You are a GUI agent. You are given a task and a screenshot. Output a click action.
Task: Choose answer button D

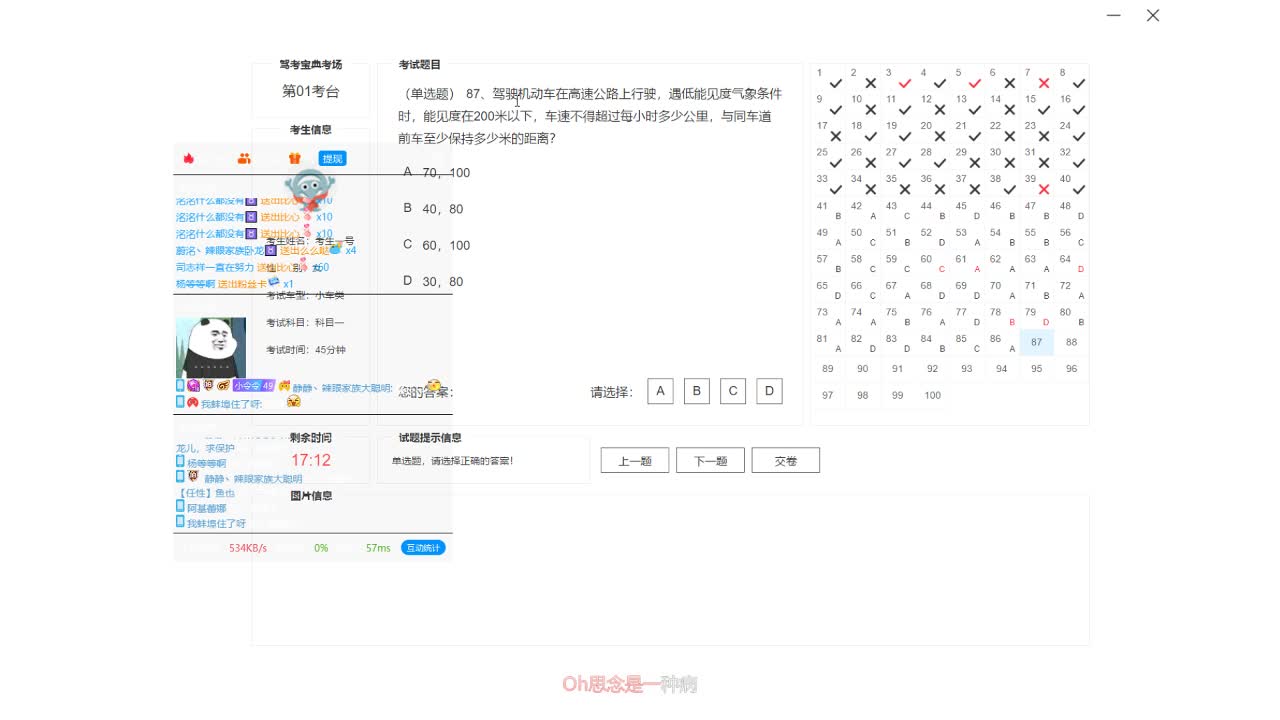pyautogui.click(x=769, y=391)
